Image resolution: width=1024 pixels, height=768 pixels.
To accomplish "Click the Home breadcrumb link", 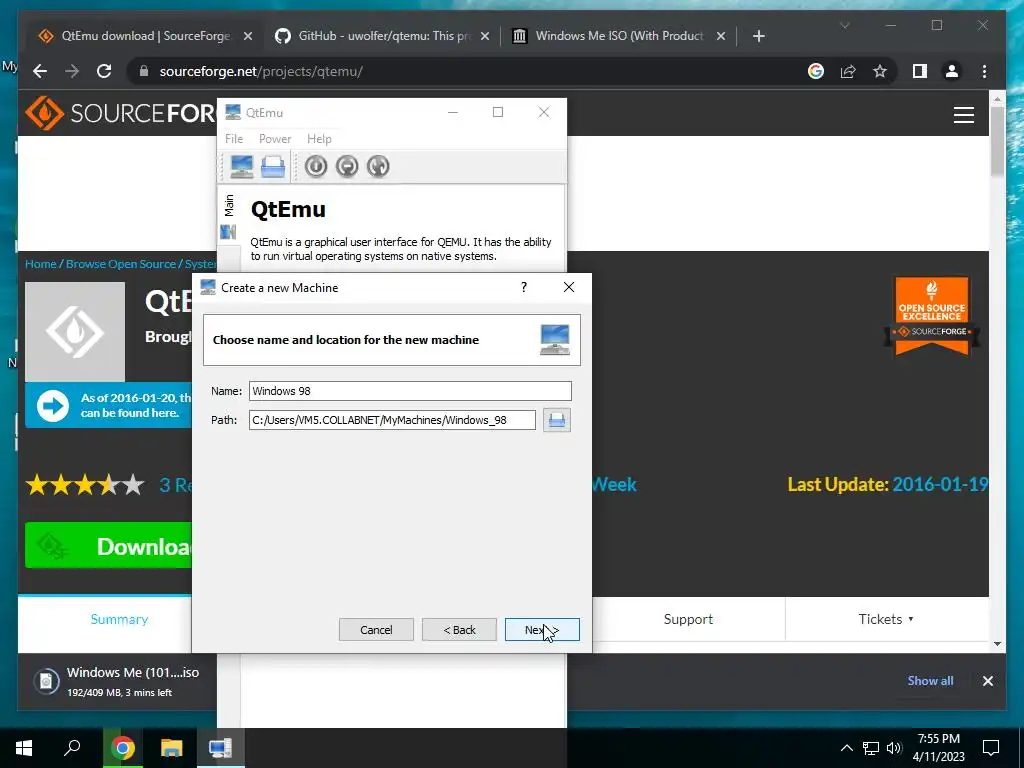I will [40, 264].
